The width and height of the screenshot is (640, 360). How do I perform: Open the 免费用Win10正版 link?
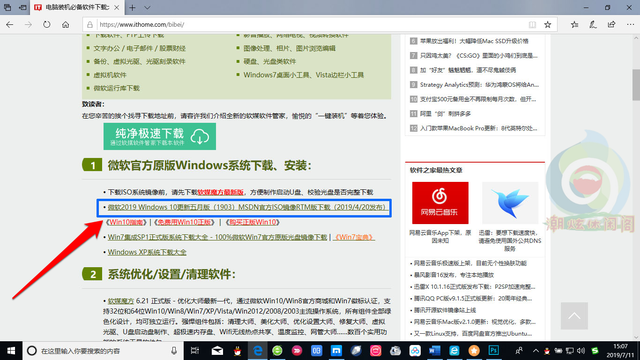pos(185,222)
